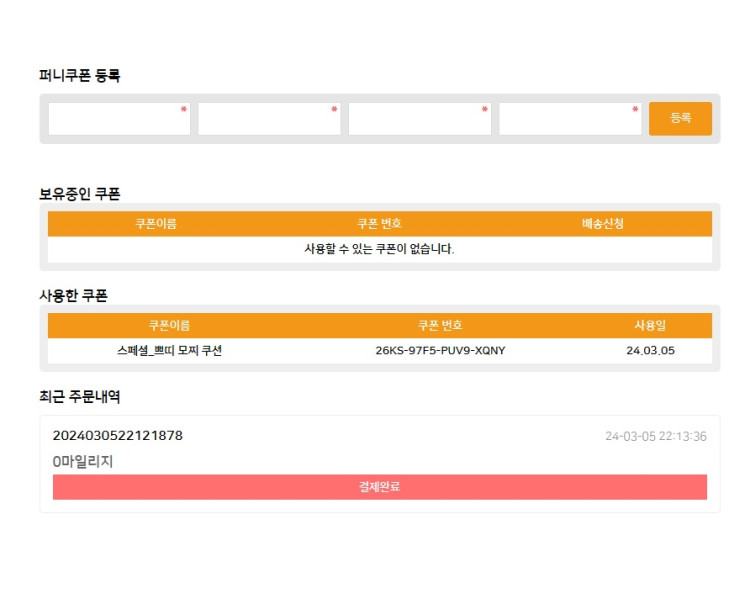Select the 배송신청 column header
The height and width of the screenshot is (600, 750).
602,224
